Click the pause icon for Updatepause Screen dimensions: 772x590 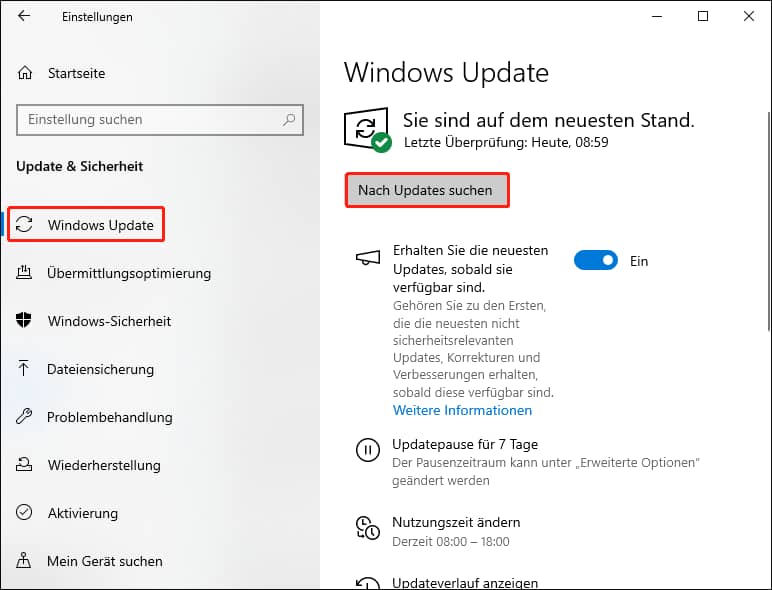368,450
